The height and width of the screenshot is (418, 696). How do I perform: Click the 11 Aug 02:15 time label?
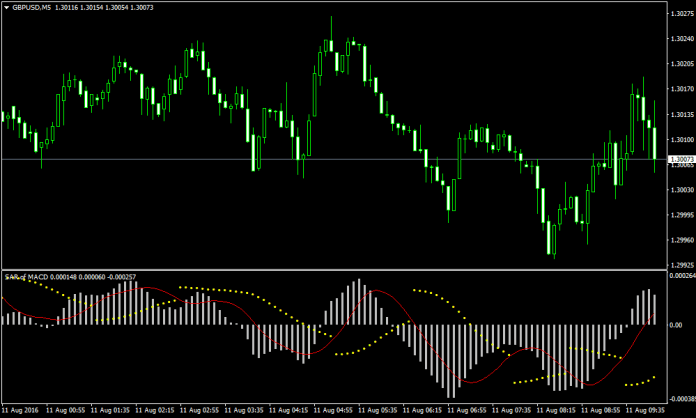coord(155,410)
